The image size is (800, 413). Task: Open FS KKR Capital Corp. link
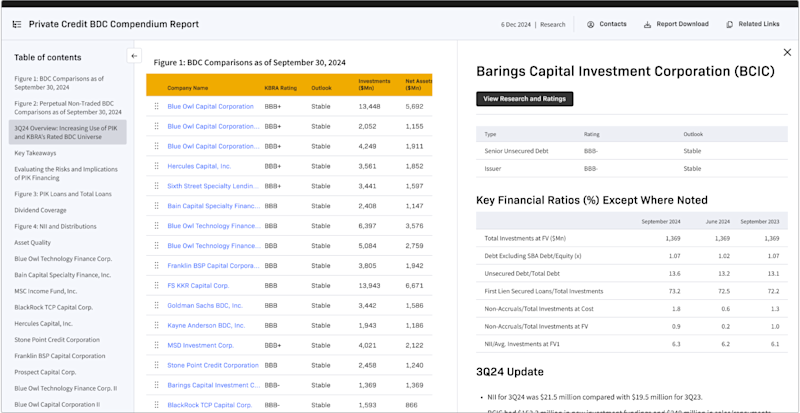click(x=198, y=285)
